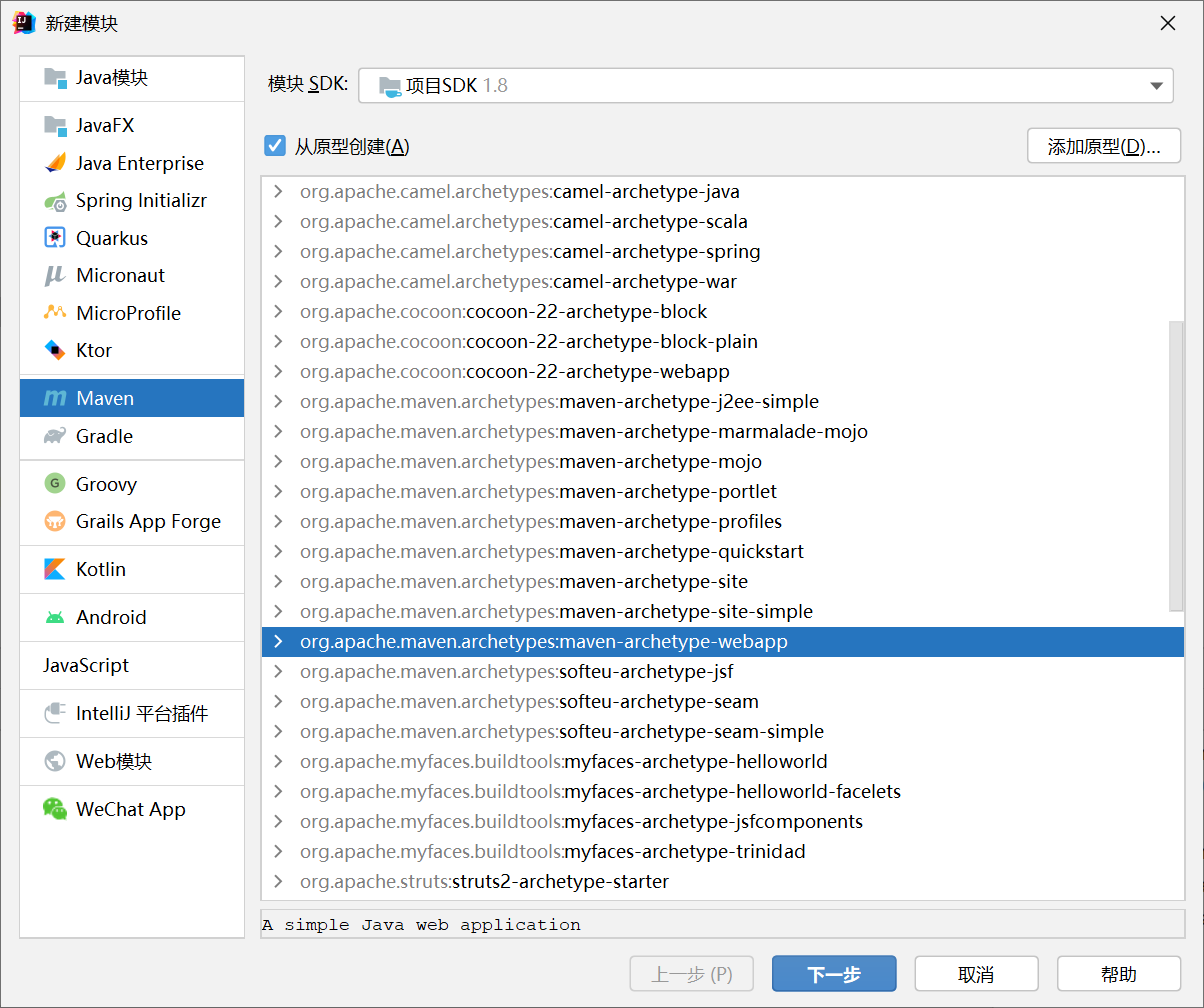The width and height of the screenshot is (1204, 1008).
Task: Close the 新建模块 dialog
Action: [x=1167, y=24]
